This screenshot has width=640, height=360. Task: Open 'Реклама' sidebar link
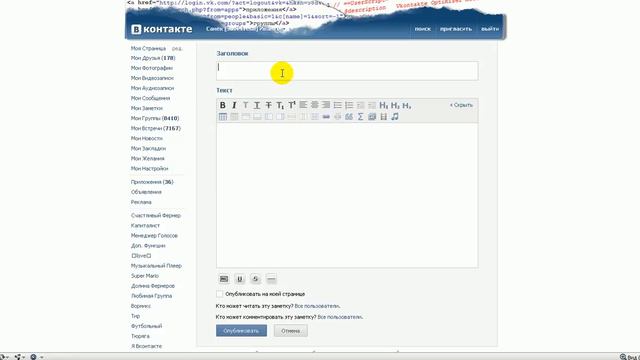(x=141, y=202)
